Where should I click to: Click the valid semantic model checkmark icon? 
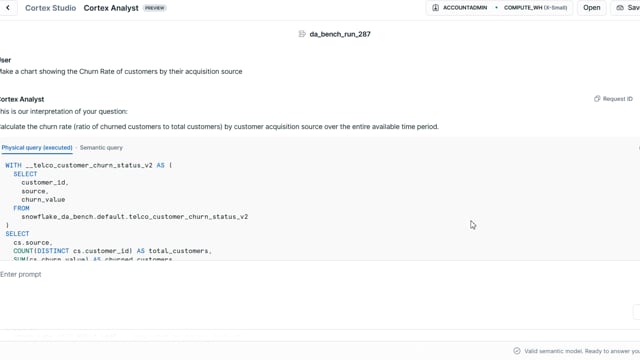point(517,351)
